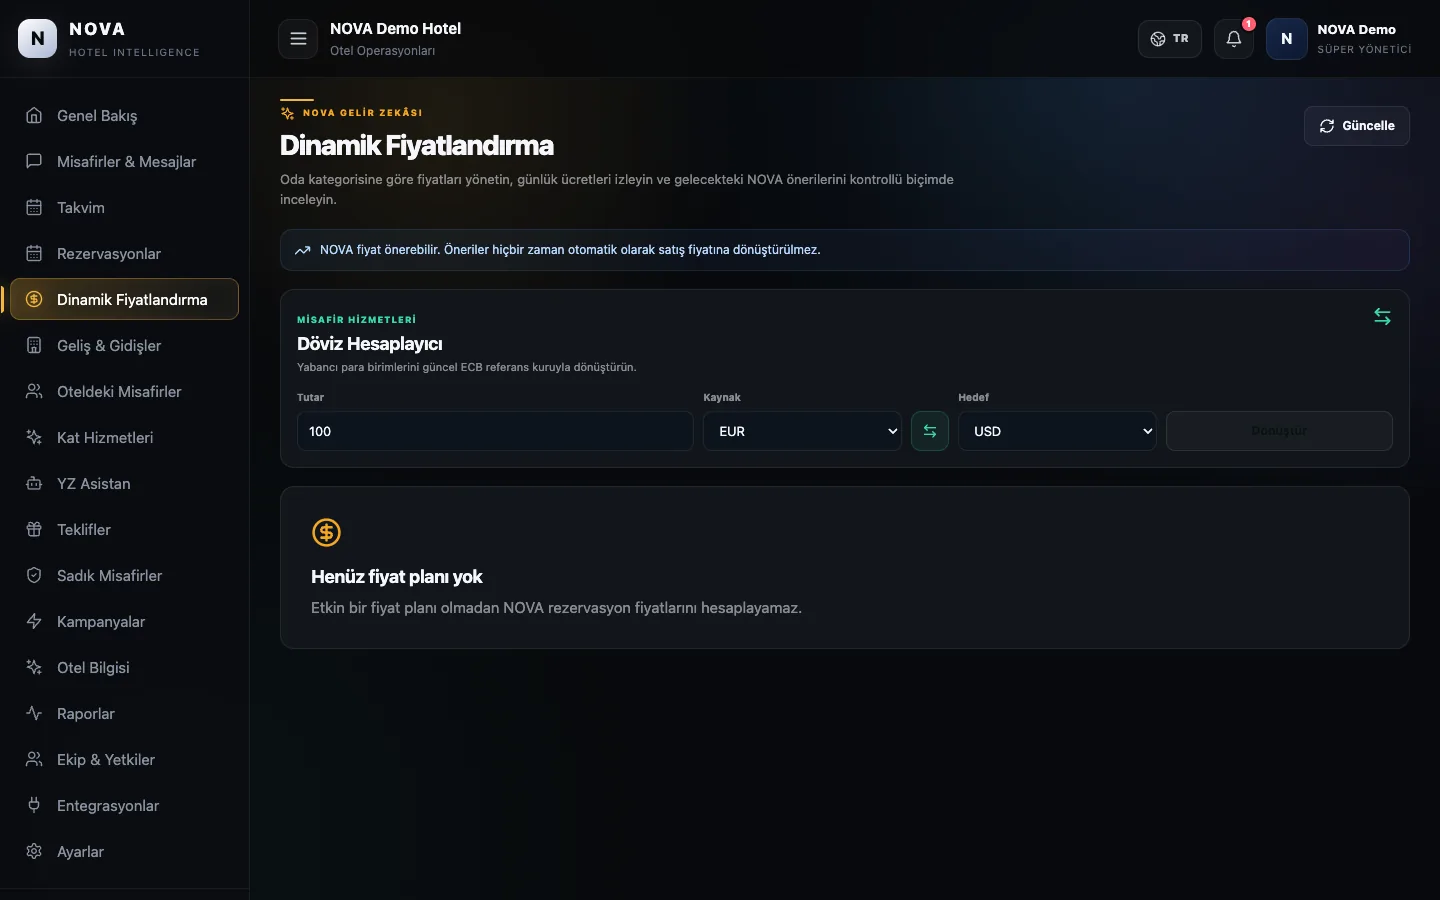The height and width of the screenshot is (900, 1440).
Task: Click the Dinamik Fiyatlandırma dollar icon
Action: [34, 299]
